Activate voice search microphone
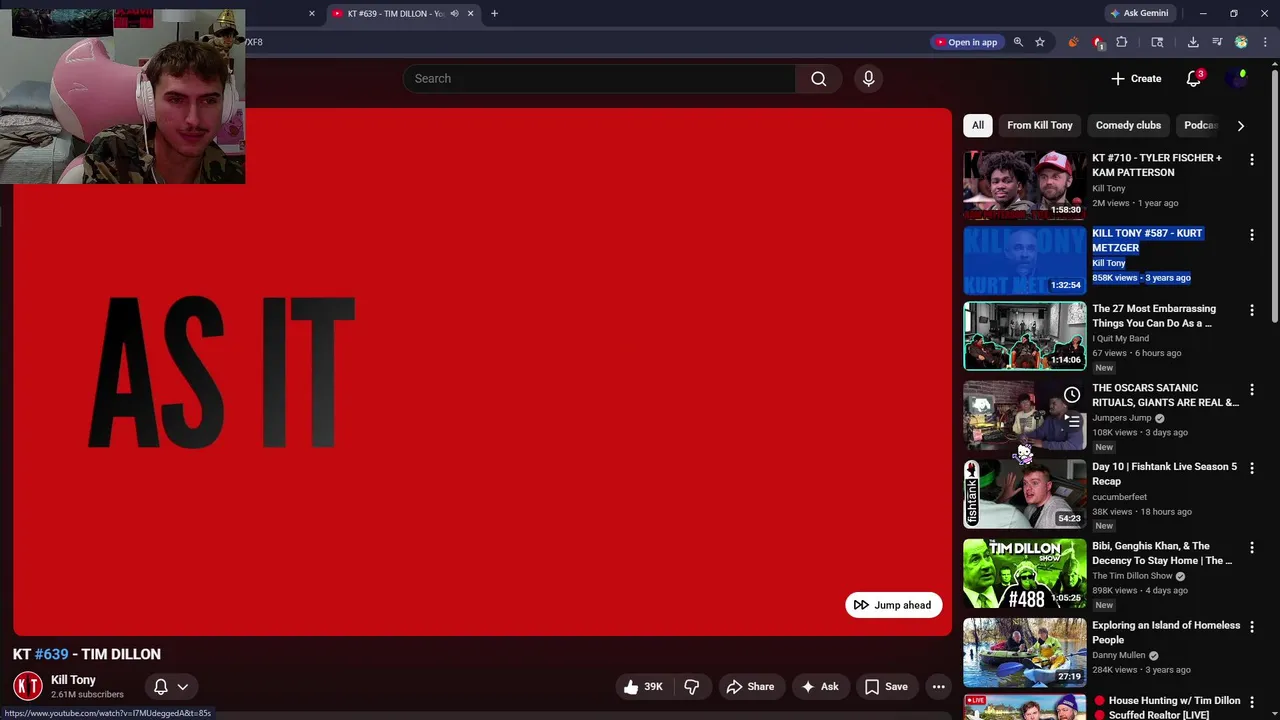The image size is (1280, 720). (868, 79)
